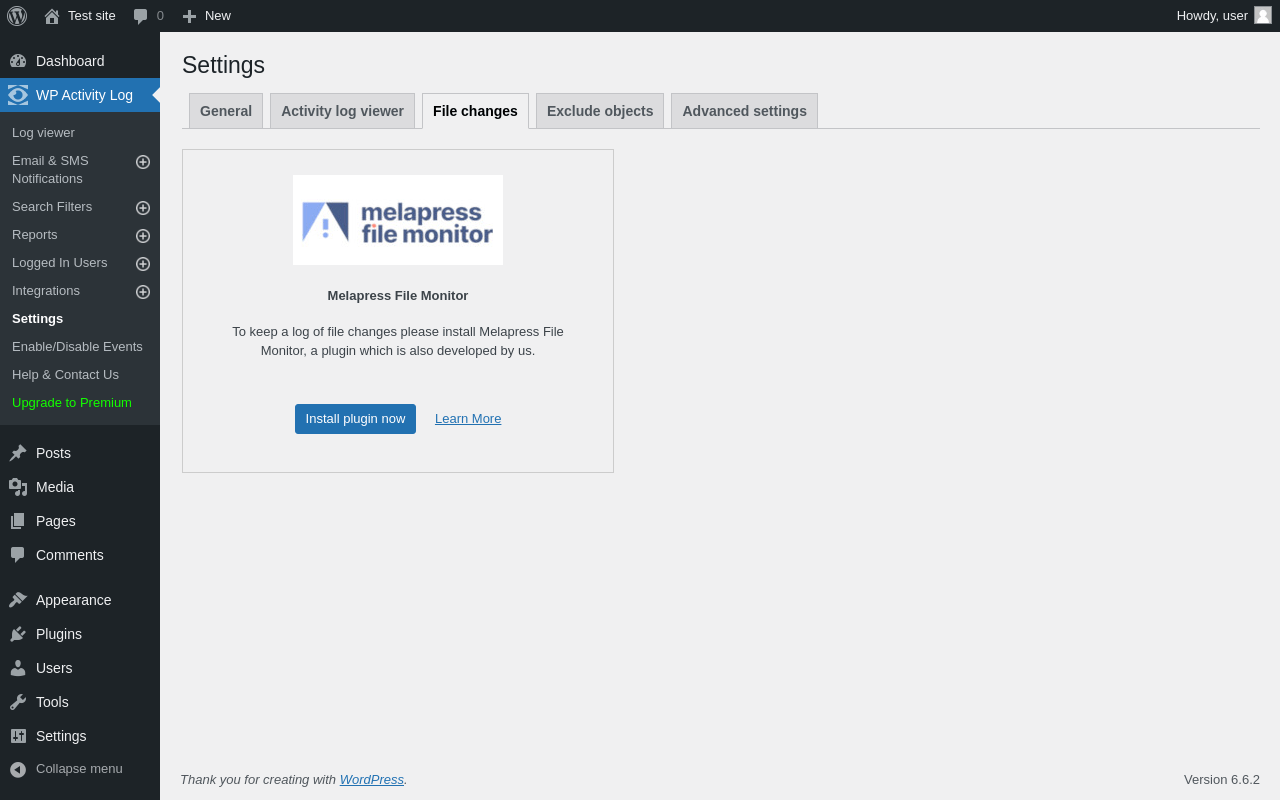Open Enable/Disable Events submenu item

coord(77,347)
